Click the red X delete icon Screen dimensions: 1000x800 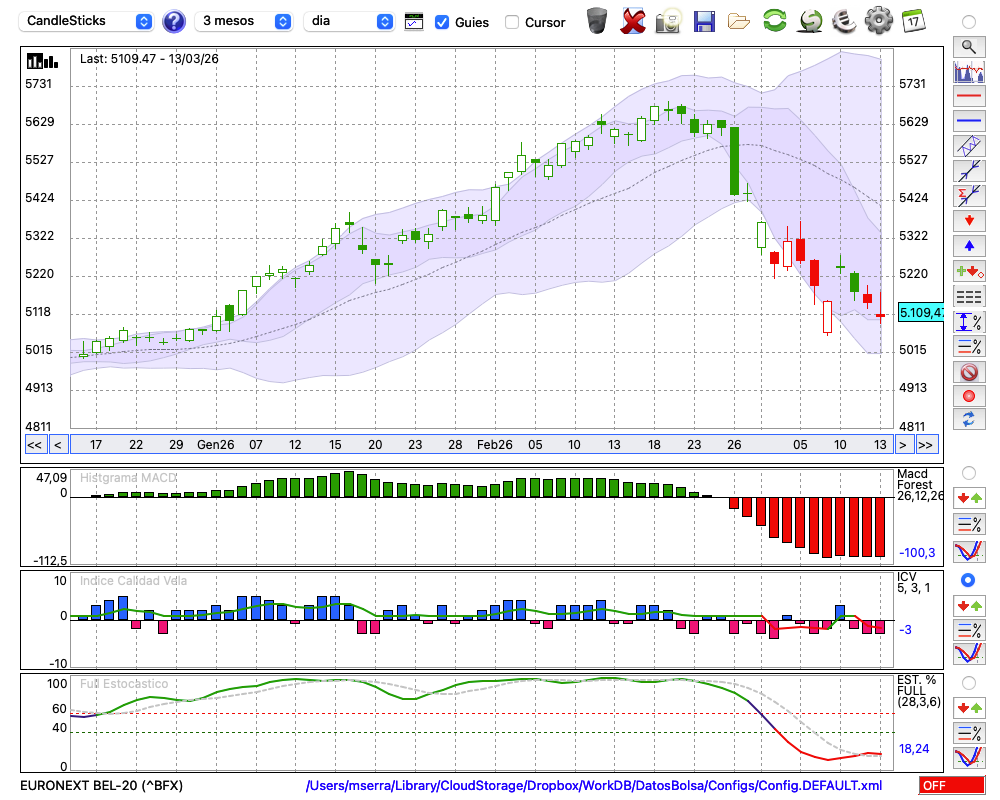click(633, 21)
